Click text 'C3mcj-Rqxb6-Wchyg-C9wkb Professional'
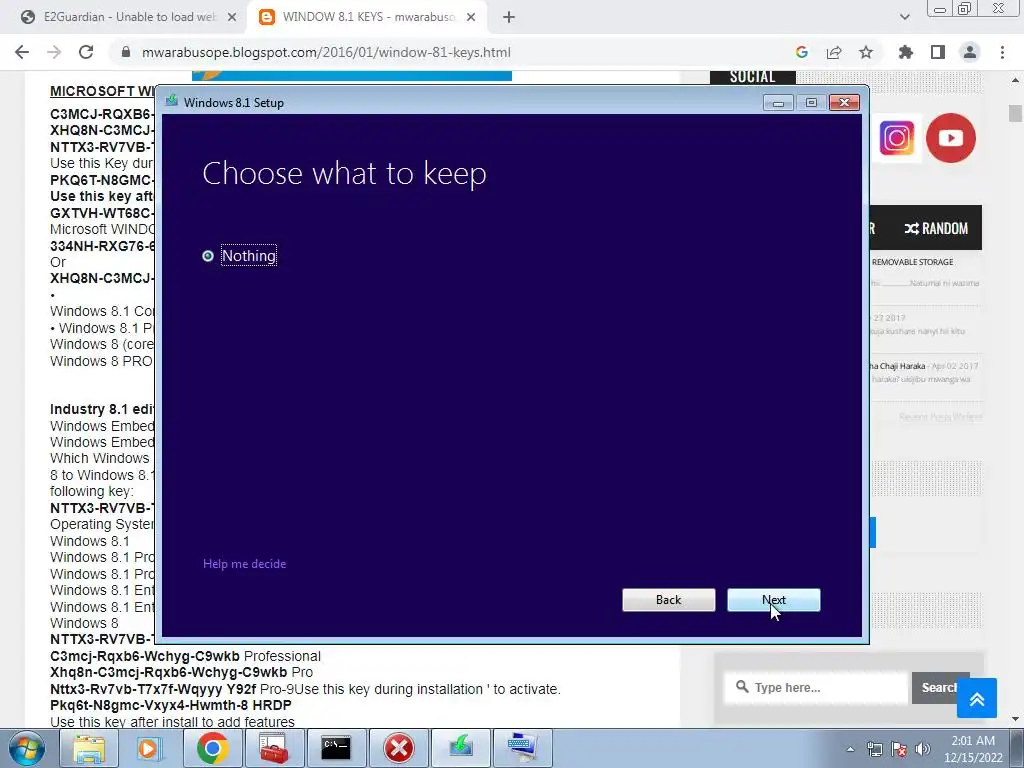1024x768 pixels. click(185, 656)
